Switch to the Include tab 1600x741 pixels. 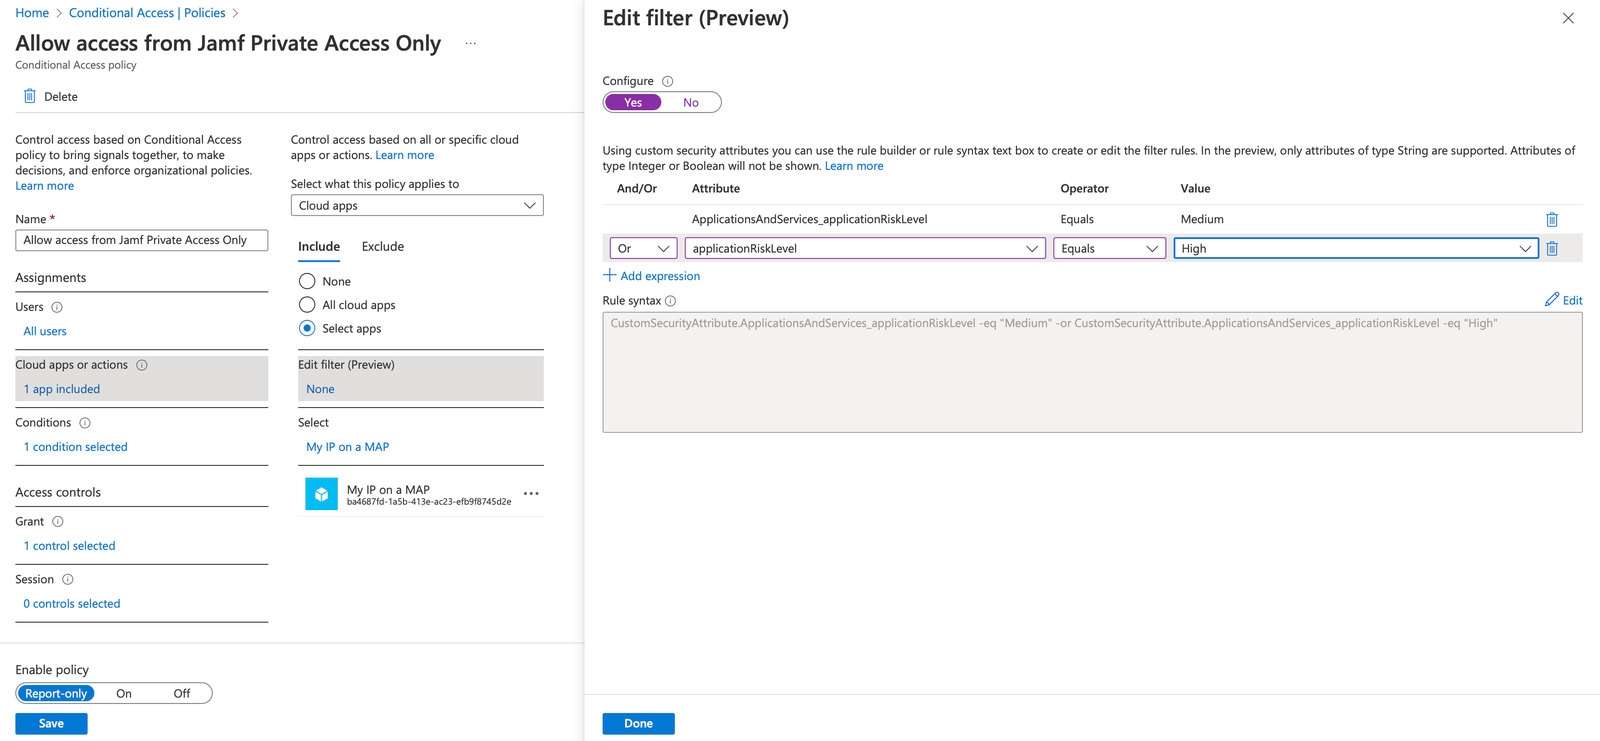tap(319, 246)
